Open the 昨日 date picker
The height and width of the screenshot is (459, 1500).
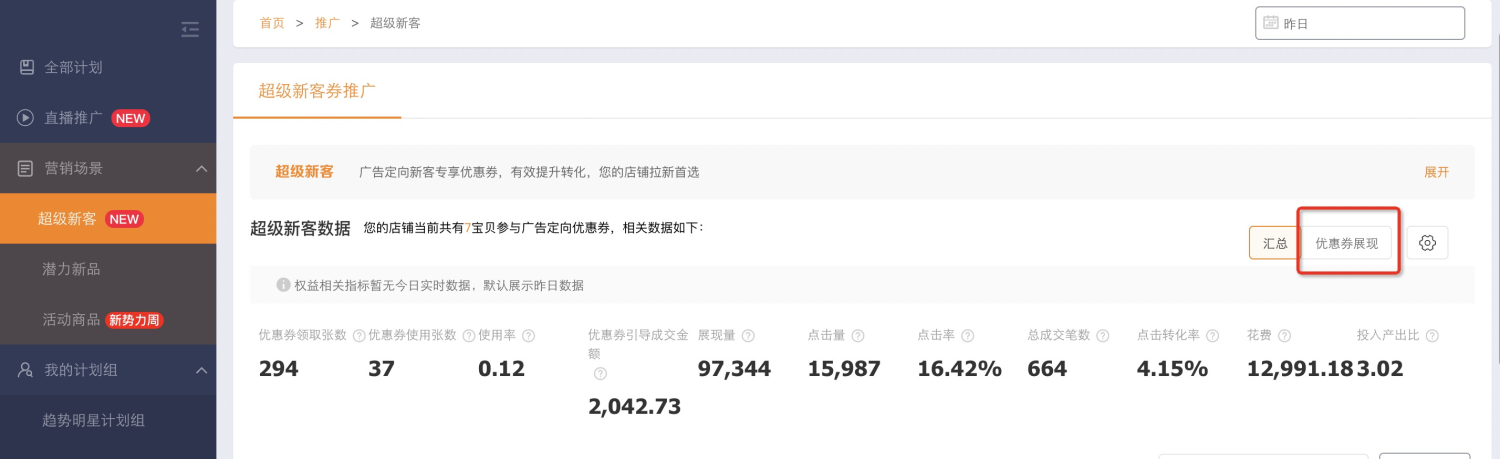tap(1360, 23)
